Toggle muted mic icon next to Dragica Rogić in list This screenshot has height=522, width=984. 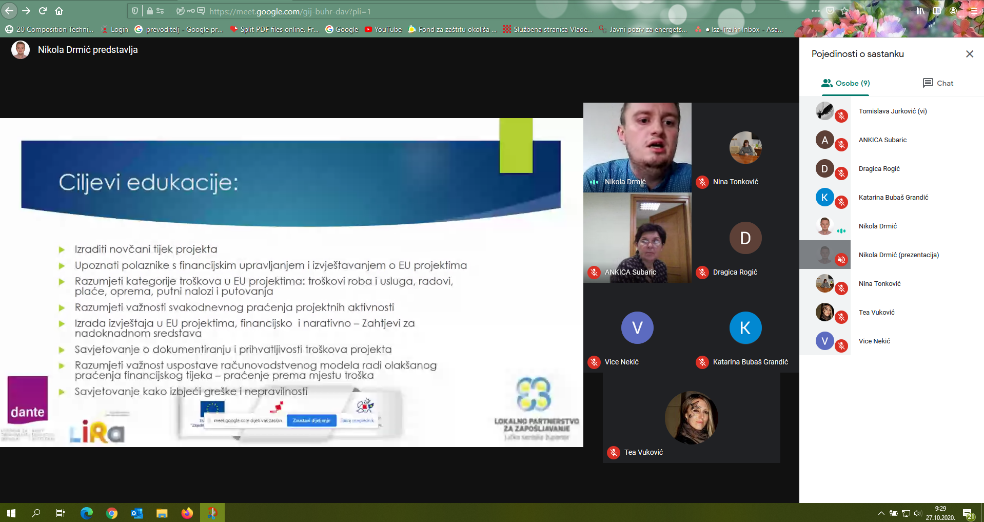pyautogui.click(x=841, y=173)
